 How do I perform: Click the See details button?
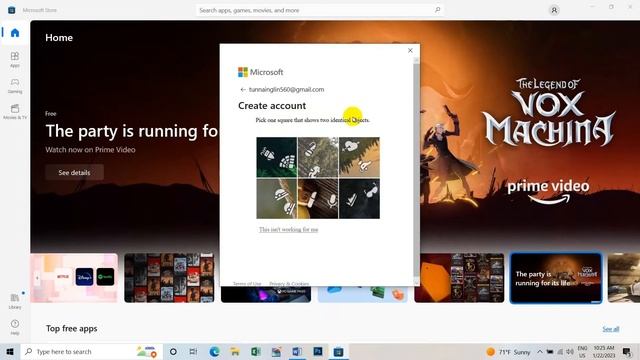coord(74,173)
